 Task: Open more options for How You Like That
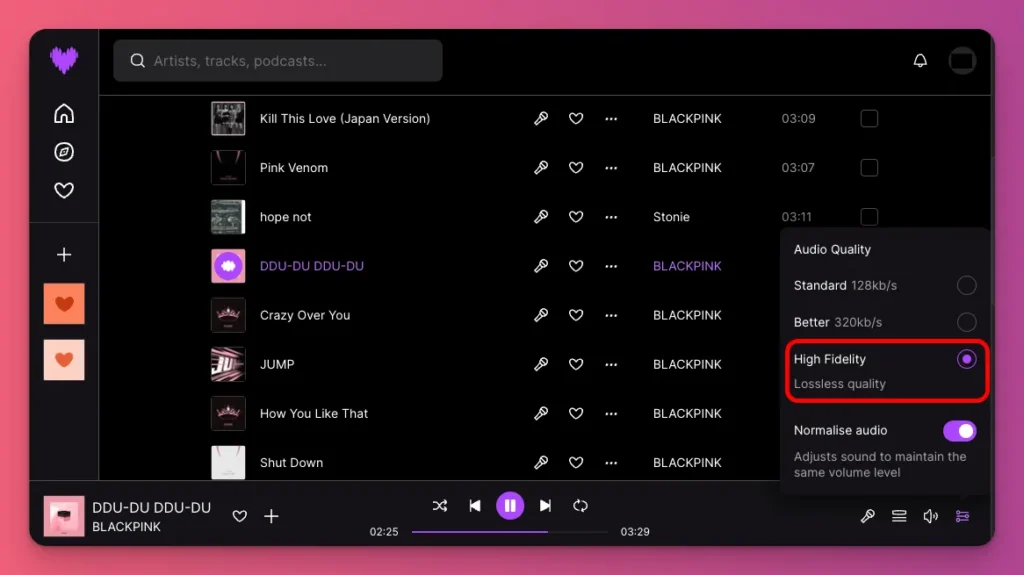(611, 414)
